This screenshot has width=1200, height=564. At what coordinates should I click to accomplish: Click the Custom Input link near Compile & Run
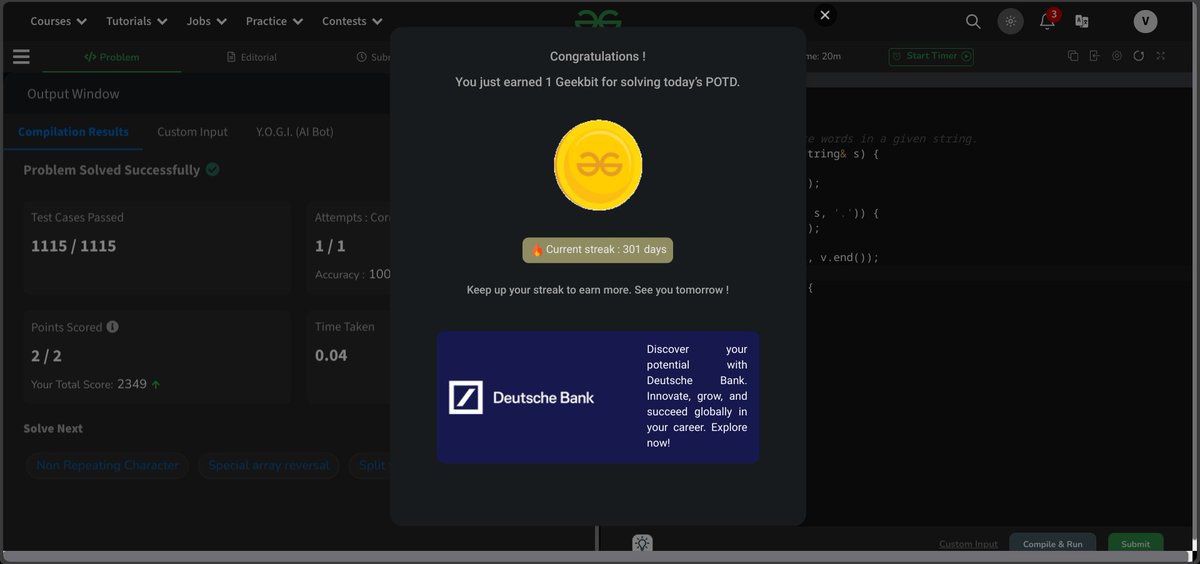coord(968,544)
